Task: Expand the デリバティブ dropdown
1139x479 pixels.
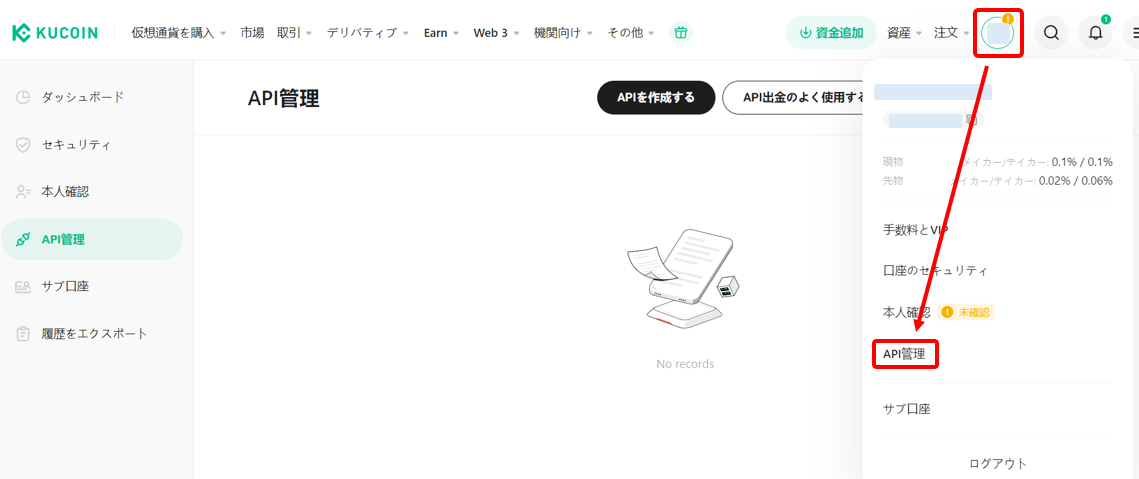Action: pyautogui.click(x=368, y=33)
